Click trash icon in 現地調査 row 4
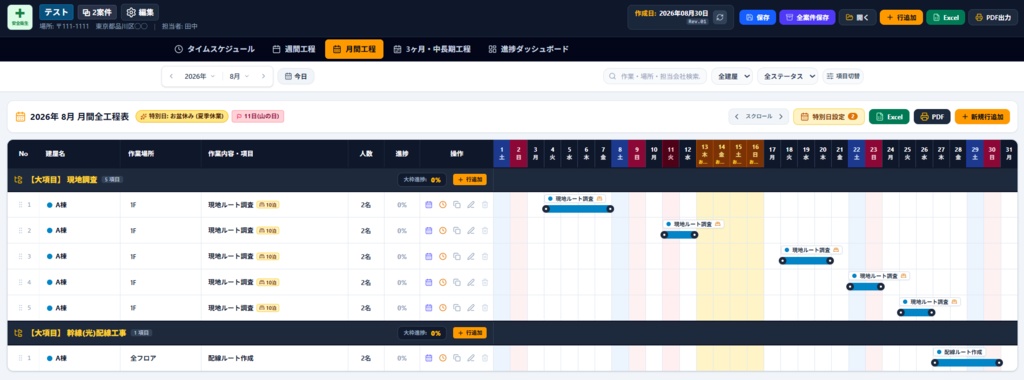Viewport: 1024px width, 380px height. click(485, 282)
